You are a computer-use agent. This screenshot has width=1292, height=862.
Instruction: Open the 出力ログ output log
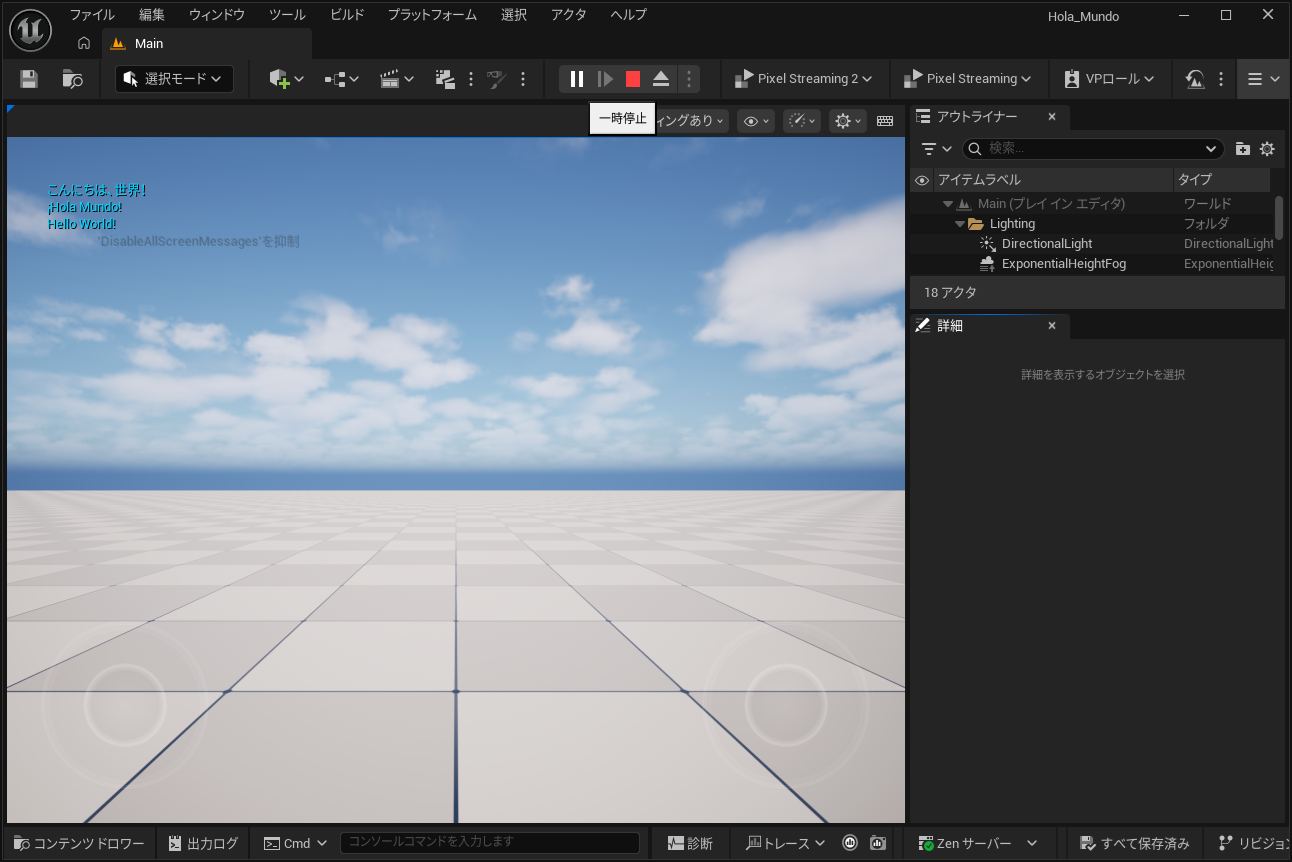click(203, 843)
